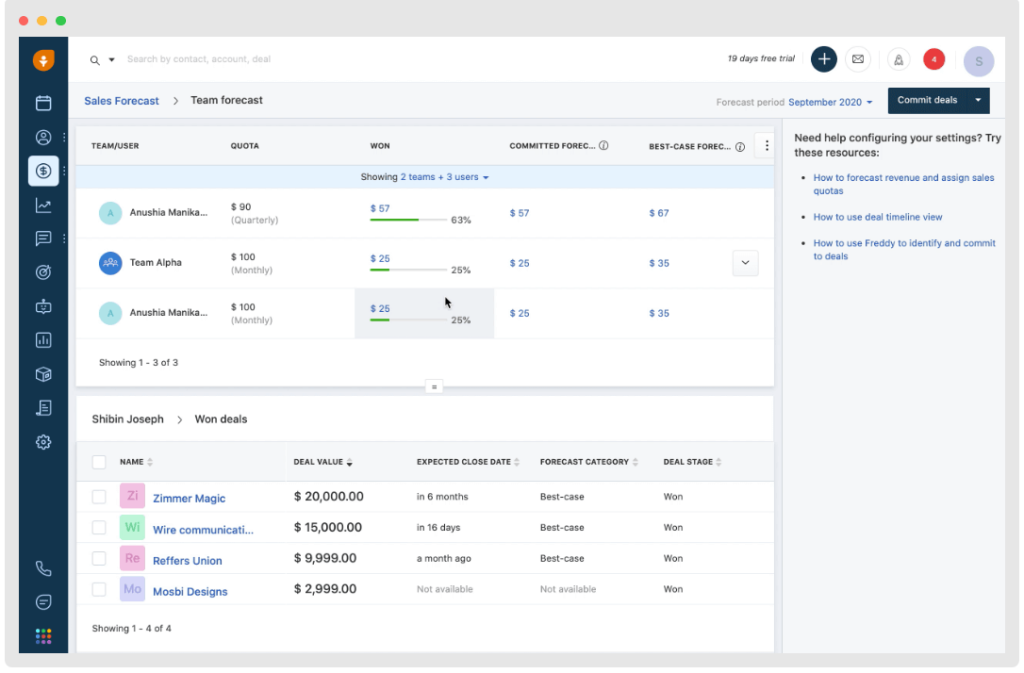1024x673 pixels.
Task: Open the phone dialer icon
Action: (x=43, y=569)
